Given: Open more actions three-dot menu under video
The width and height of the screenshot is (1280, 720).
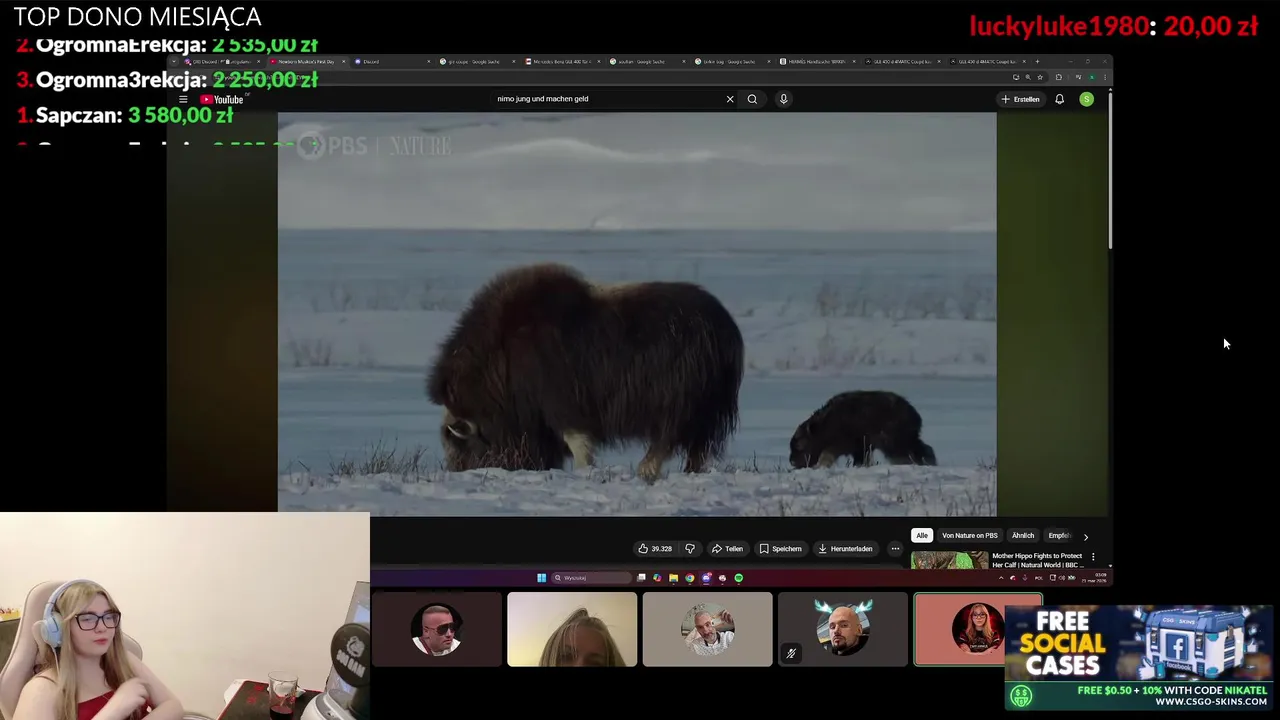Looking at the screenshot, I should point(895,548).
